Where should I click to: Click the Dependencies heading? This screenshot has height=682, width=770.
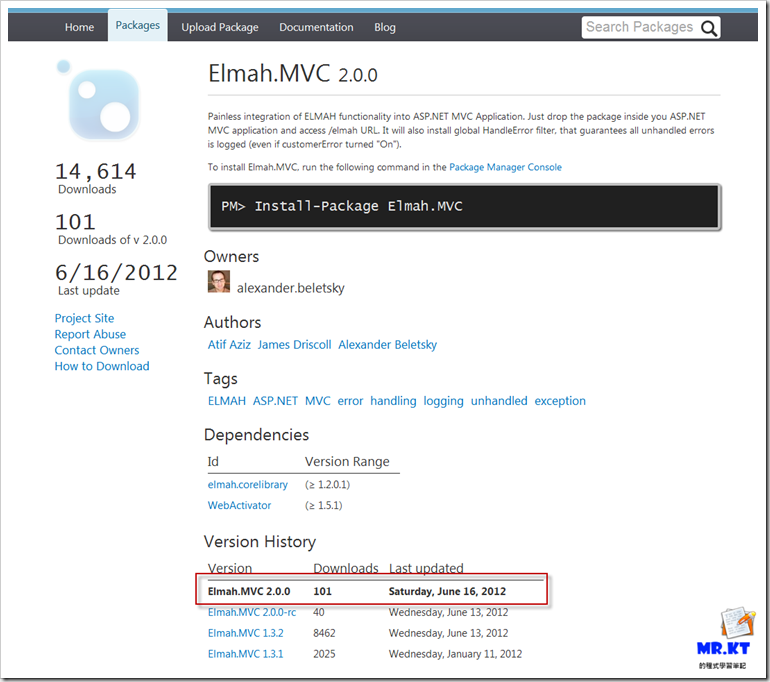click(256, 435)
